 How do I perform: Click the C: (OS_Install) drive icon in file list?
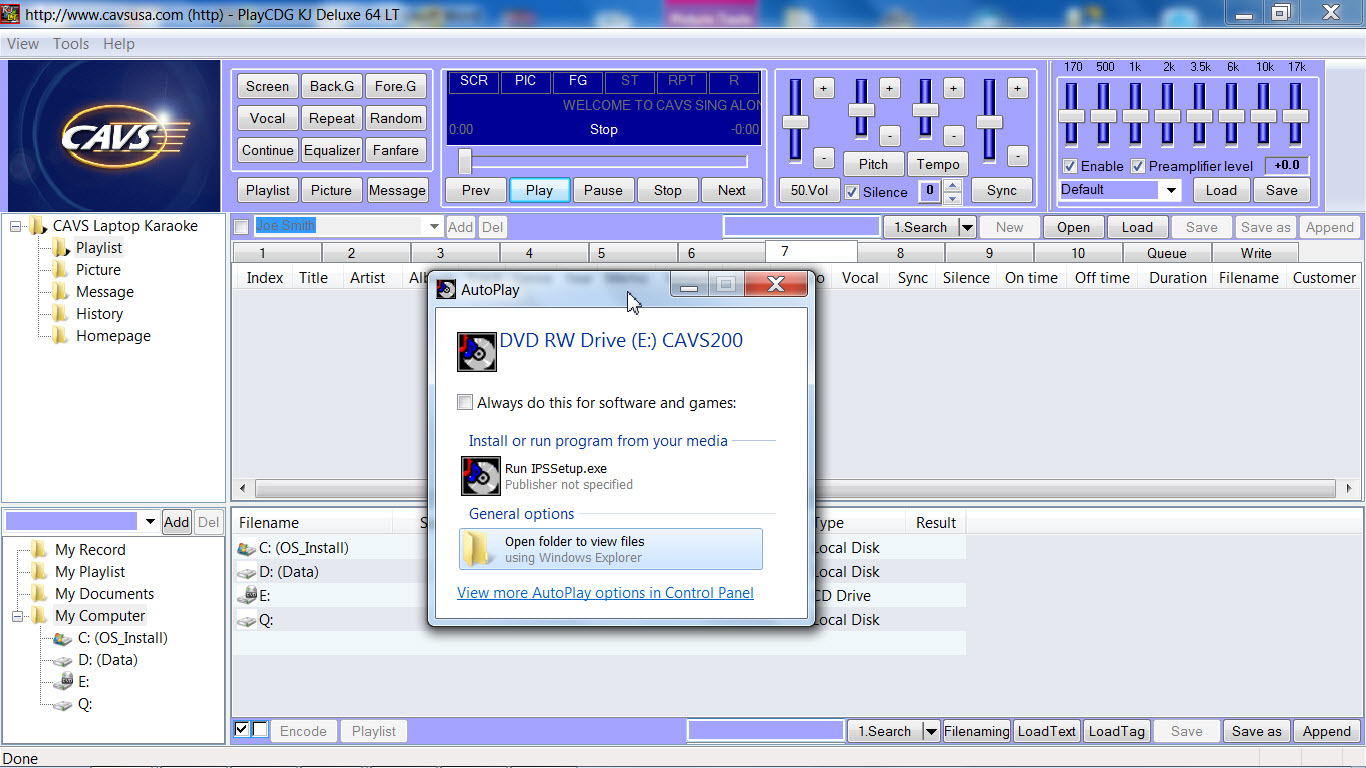click(x=246, y=548)
